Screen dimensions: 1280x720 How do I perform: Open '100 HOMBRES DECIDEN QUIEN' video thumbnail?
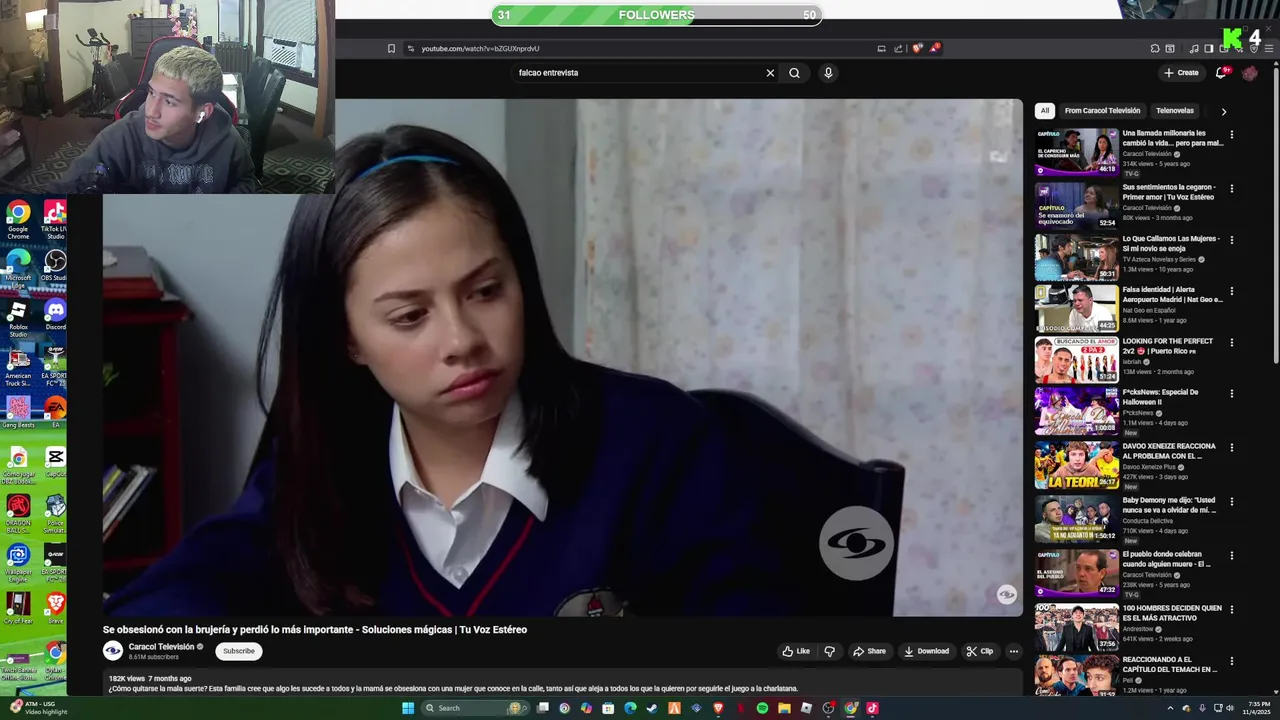(x=1076, y=627)
